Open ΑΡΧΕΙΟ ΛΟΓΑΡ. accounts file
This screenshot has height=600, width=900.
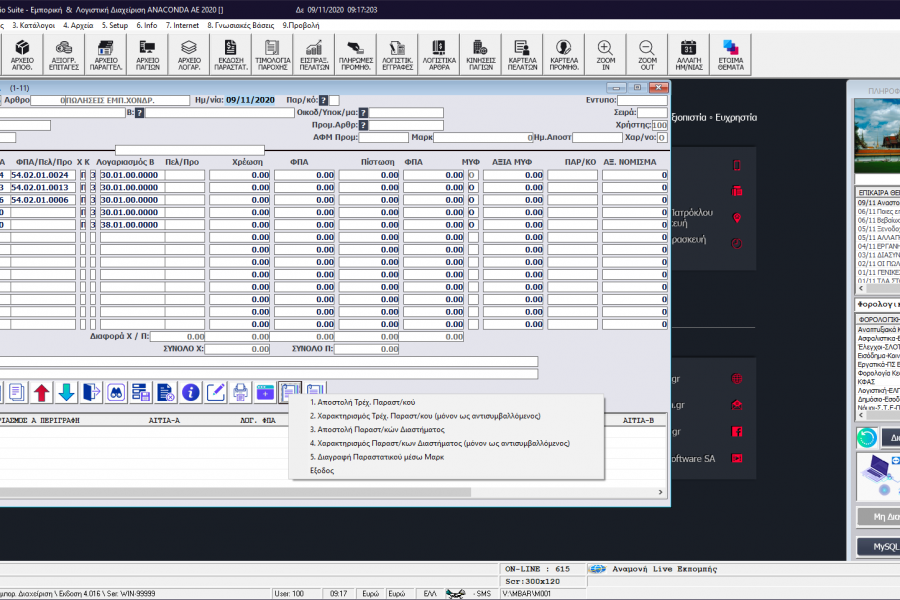pyautogui.click(x=189, y=55)
